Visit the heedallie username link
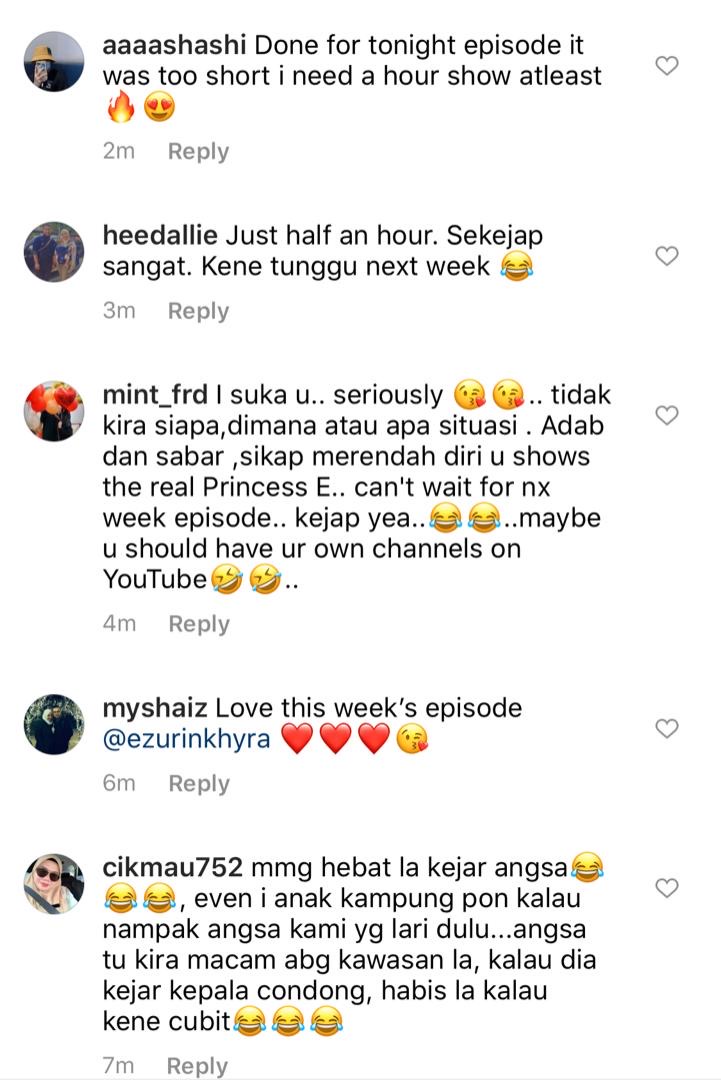 coord(160,236)
